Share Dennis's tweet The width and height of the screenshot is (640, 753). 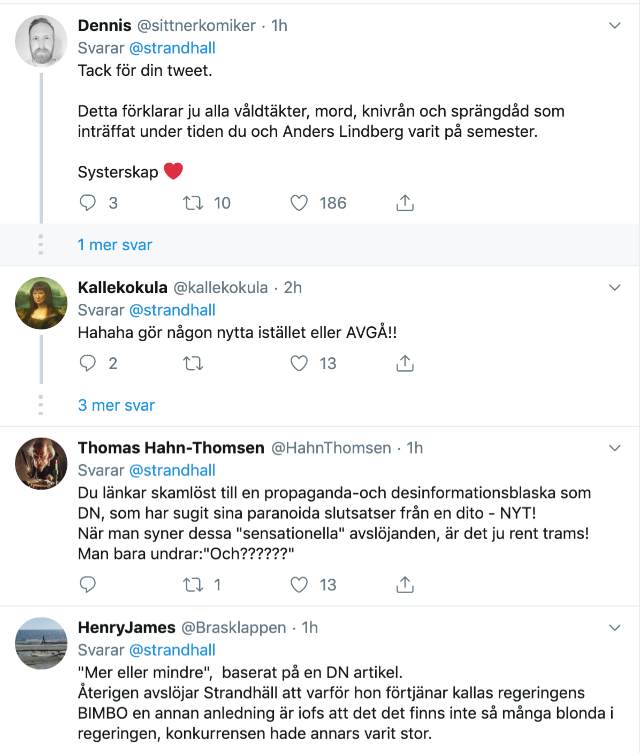[405, 203]
